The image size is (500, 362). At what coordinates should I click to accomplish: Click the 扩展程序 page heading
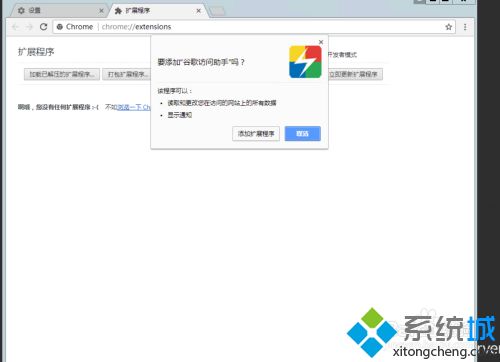click(x=36, y=52)
